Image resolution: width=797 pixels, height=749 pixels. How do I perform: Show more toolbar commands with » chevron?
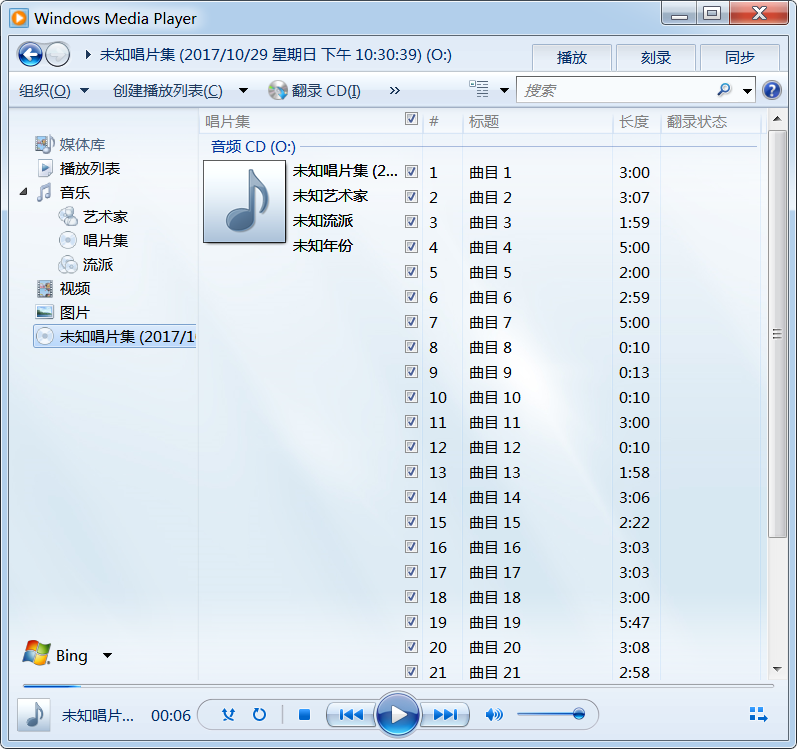(394, 91)
